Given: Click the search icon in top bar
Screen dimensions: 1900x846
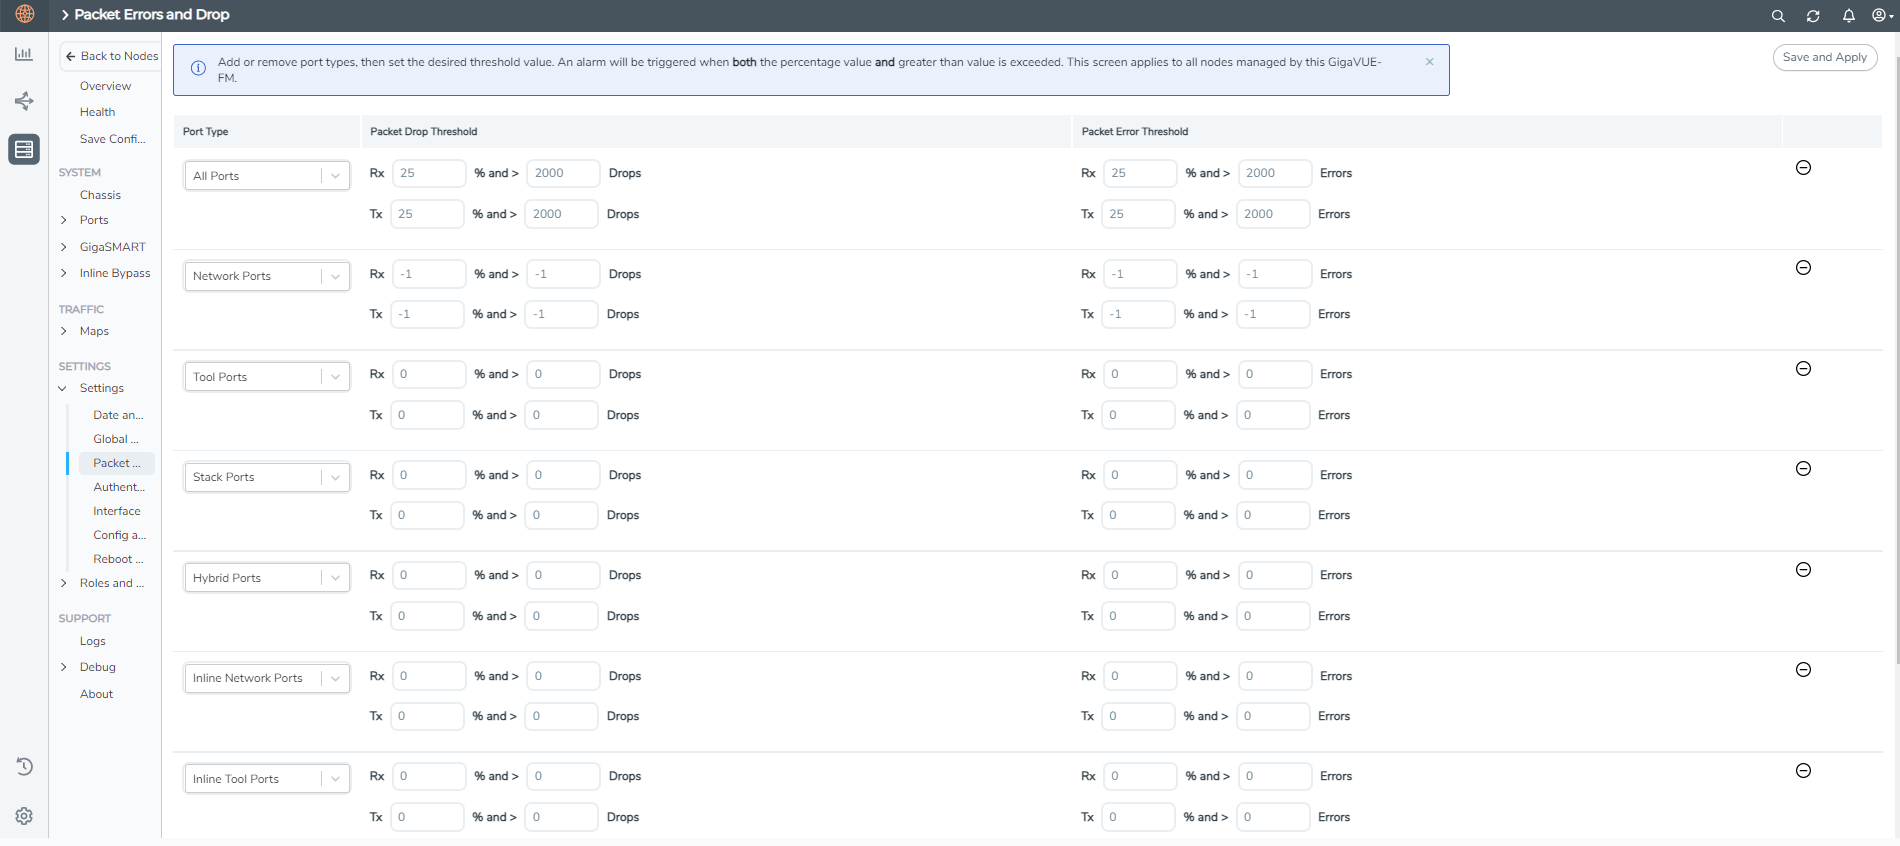Looking at the screenshot, I should (1778, 16).
